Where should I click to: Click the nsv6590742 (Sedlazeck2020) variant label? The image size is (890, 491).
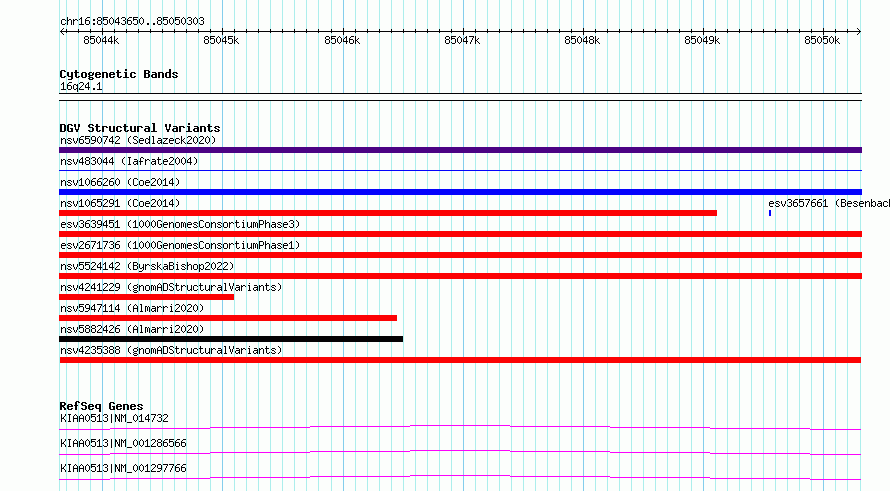pyautogui.click(x=138, y=140)
